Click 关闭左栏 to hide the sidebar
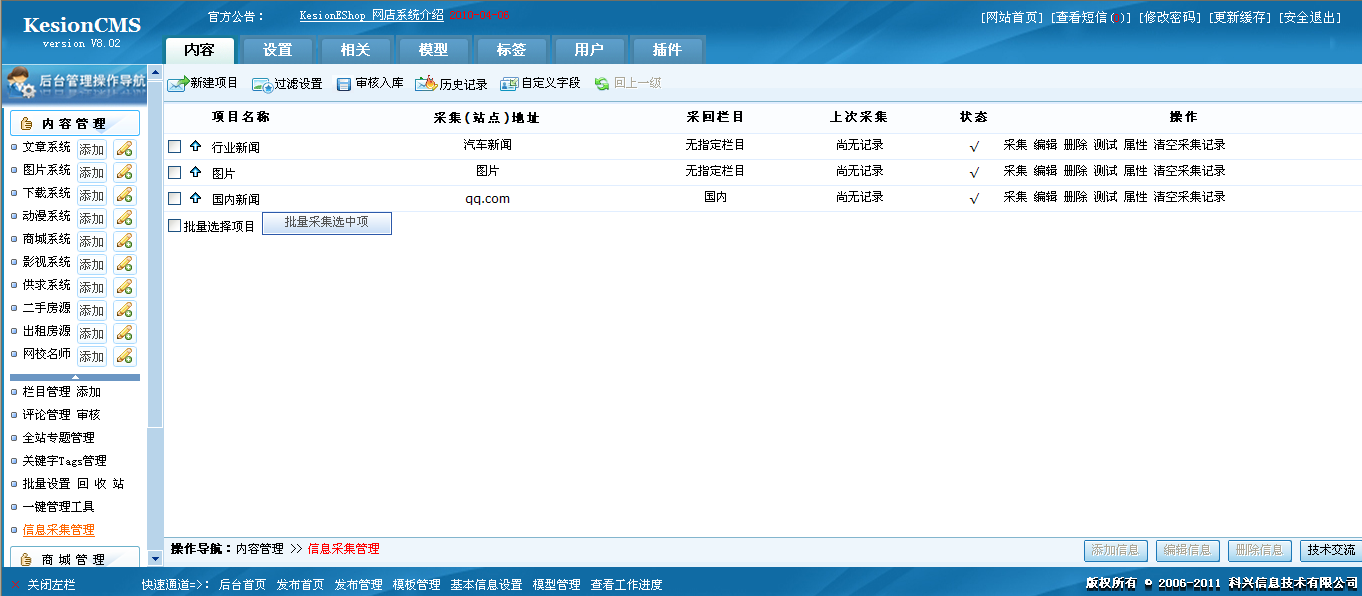Image resolution: width=1362 pixels, height=596 pixels. tap(51, 585)
